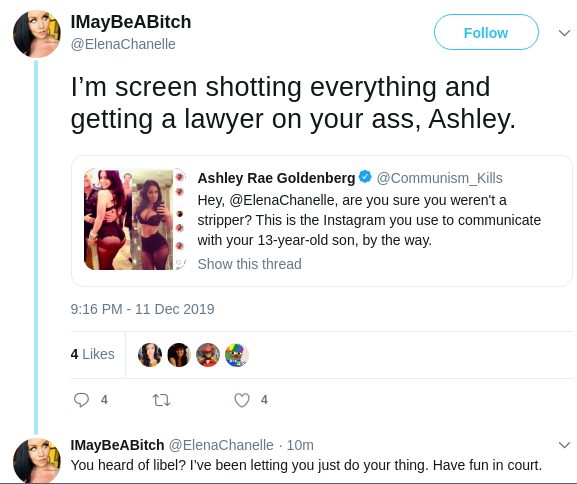Open @ElenaChanelle handle under the display name

pos(123,44)
